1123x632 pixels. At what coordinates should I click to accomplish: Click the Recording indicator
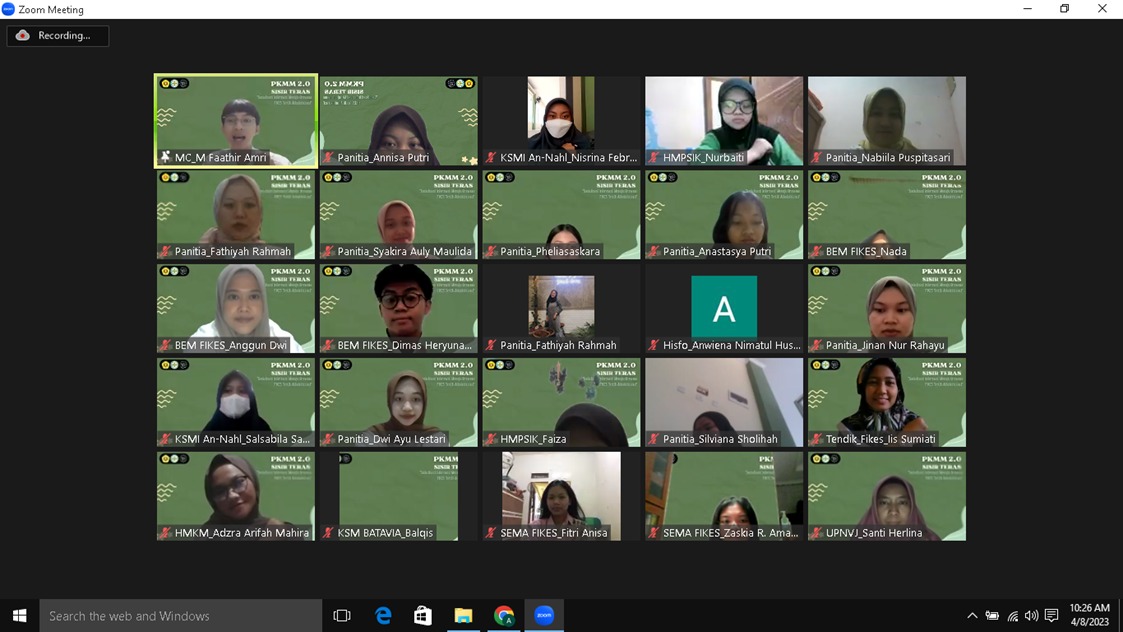57,36
